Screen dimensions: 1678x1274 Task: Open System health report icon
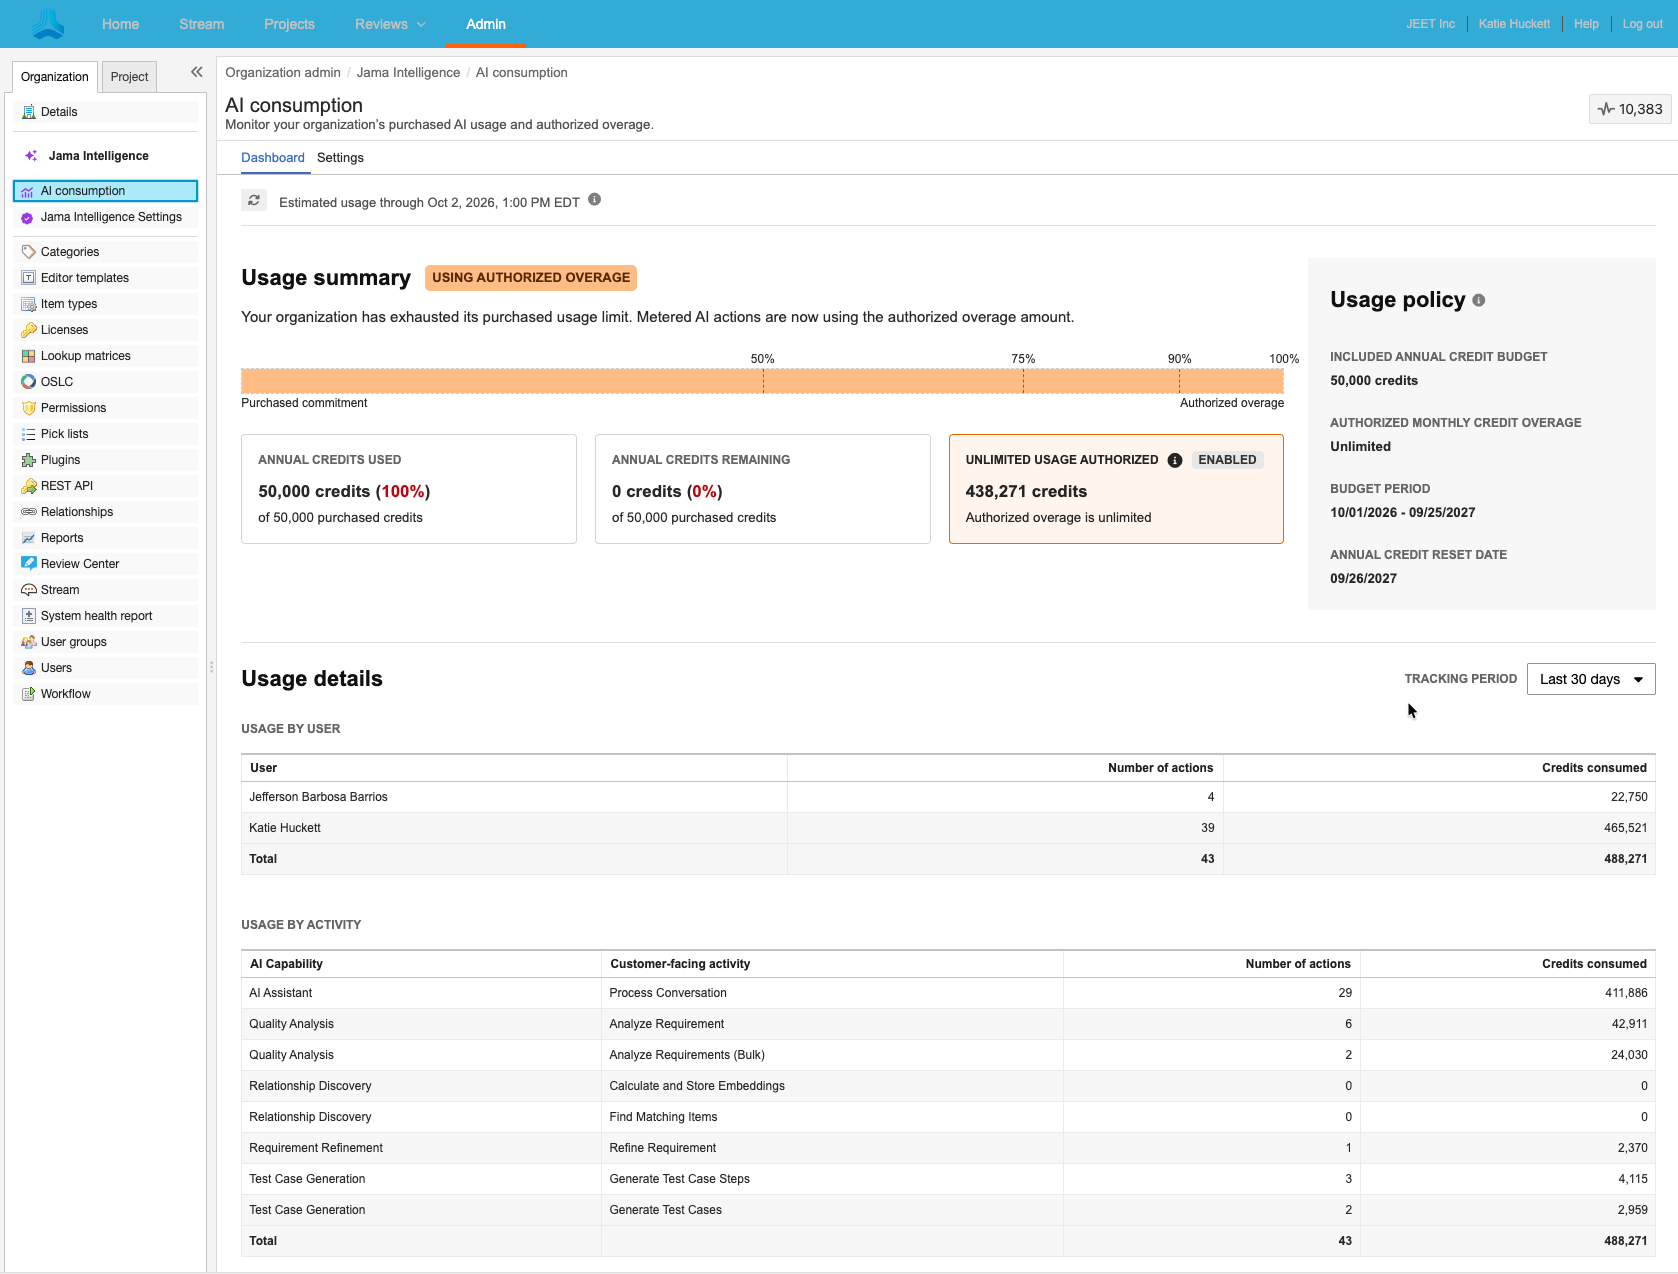tap(28, 616)
